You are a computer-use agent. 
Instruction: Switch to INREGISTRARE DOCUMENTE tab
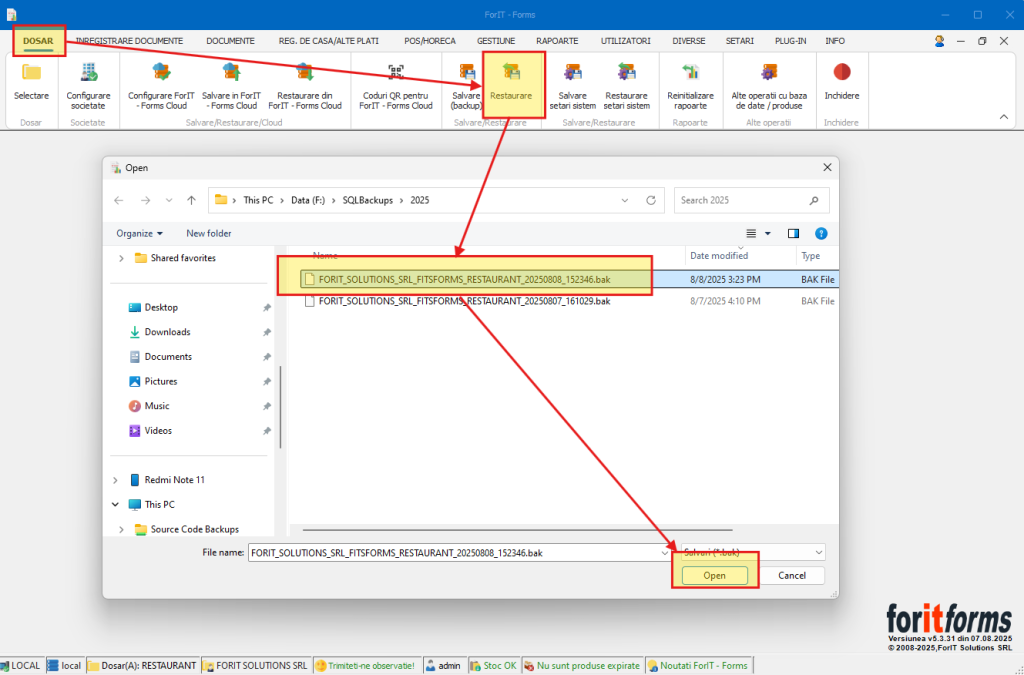pos(129,41)
